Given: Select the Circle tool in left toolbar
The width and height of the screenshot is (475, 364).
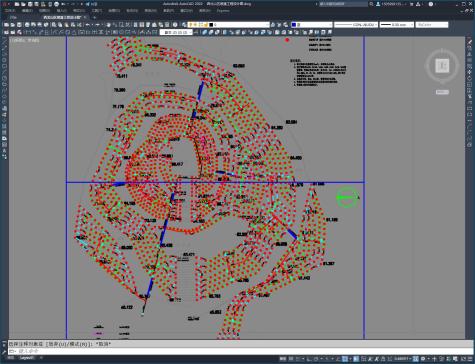Looking at the screenshot, I should coord(4,78).
